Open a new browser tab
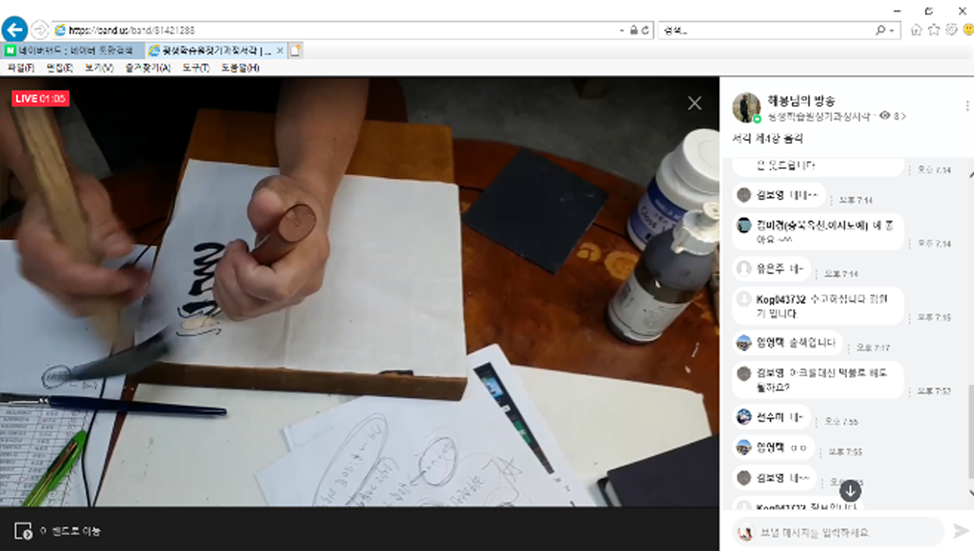The height and width of the screenshot is (551, 974). point(296,50)
